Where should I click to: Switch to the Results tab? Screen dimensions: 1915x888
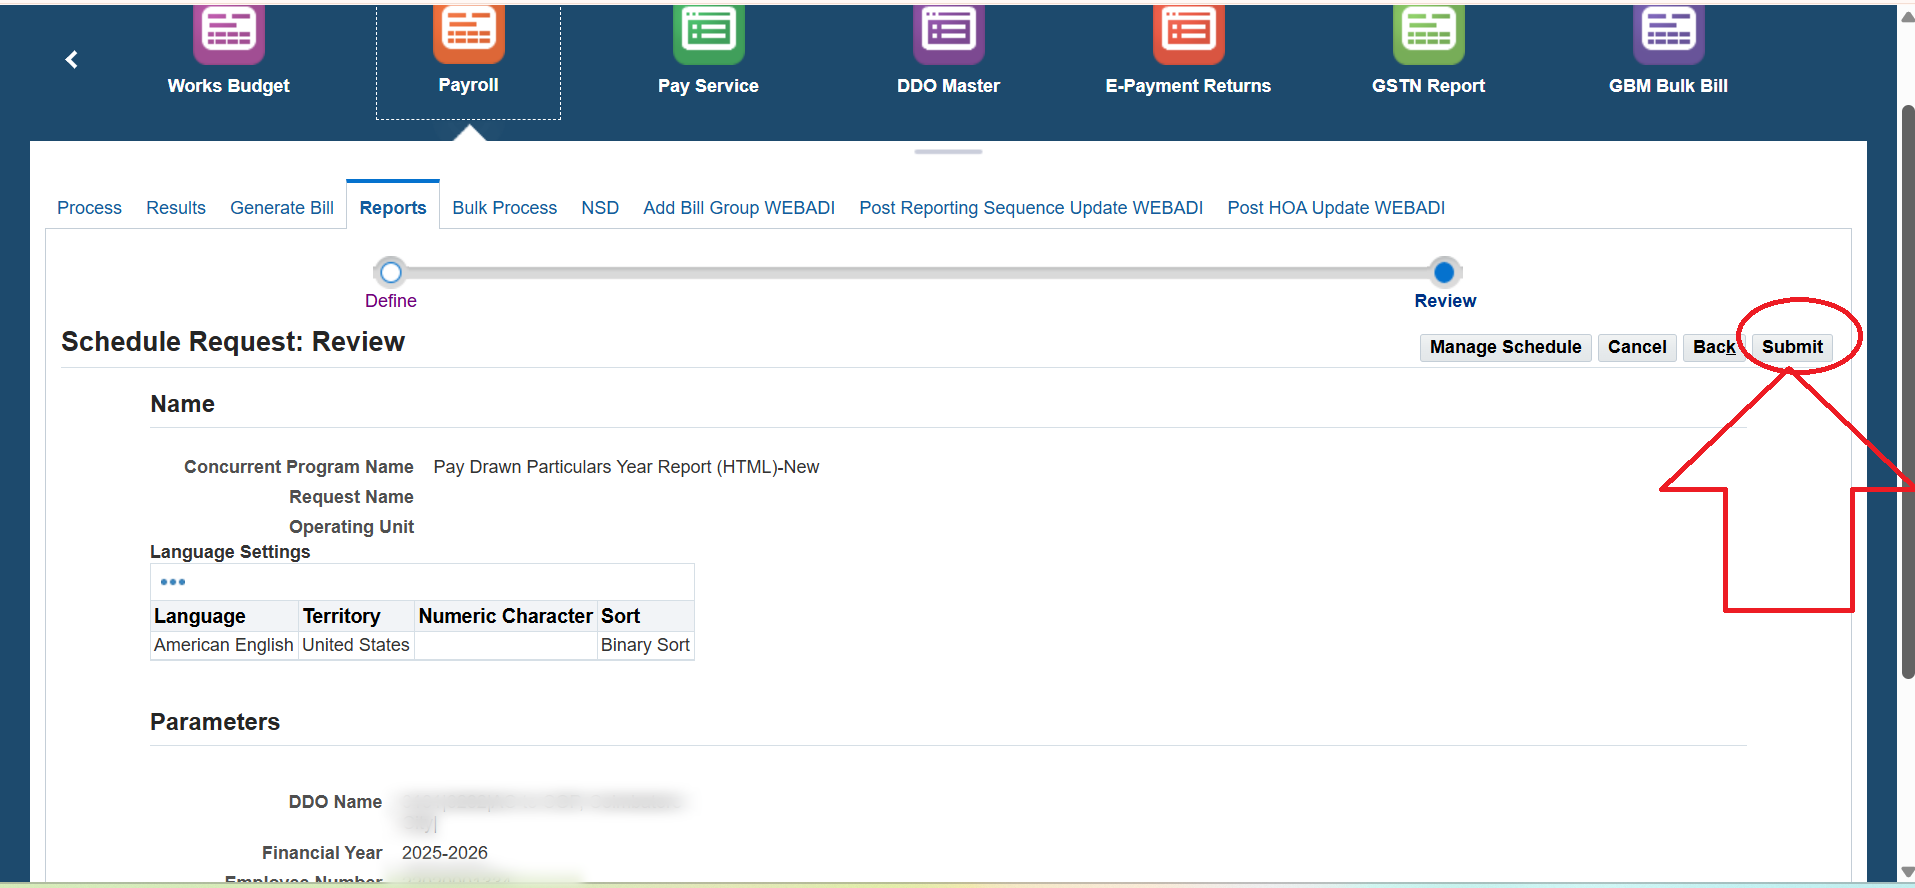(x=176, y=208)
